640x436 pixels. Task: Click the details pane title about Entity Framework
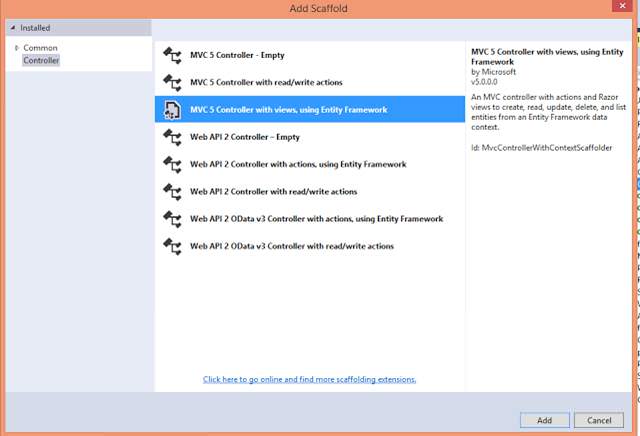click(547, 57)
